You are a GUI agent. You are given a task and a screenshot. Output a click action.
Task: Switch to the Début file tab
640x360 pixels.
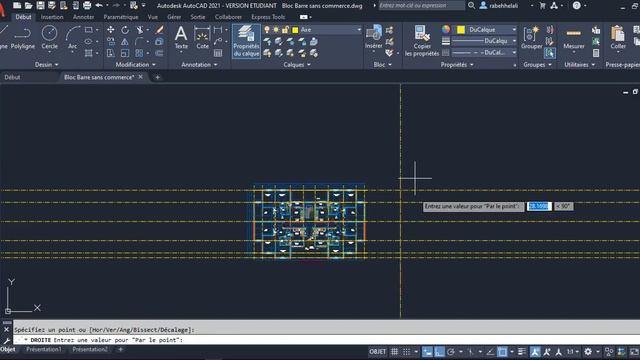[12, 77]
